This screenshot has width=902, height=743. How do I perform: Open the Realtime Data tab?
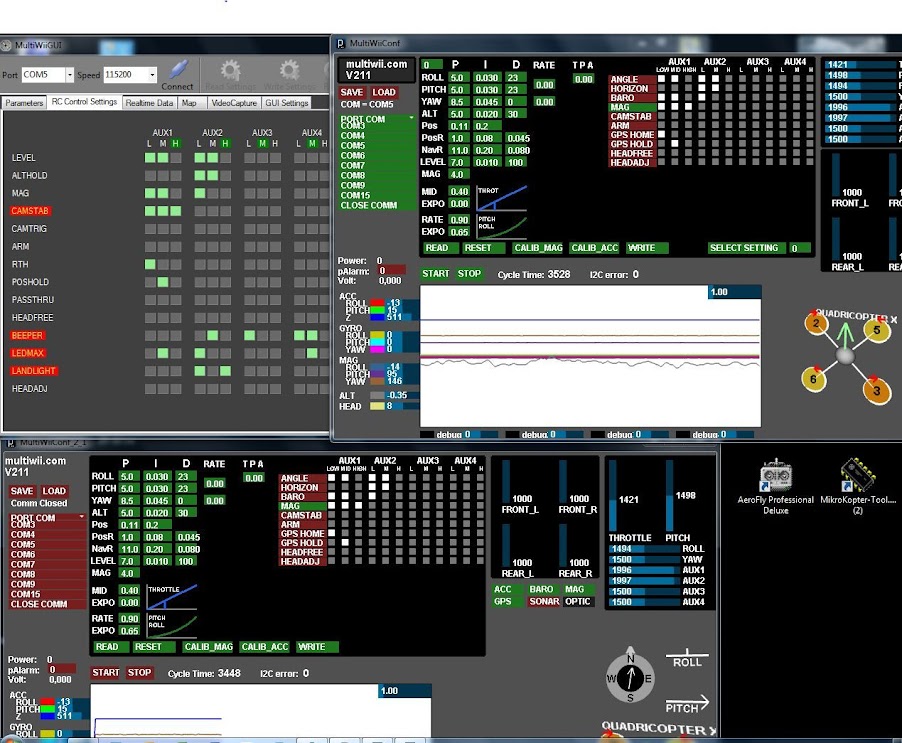point(149,103)
